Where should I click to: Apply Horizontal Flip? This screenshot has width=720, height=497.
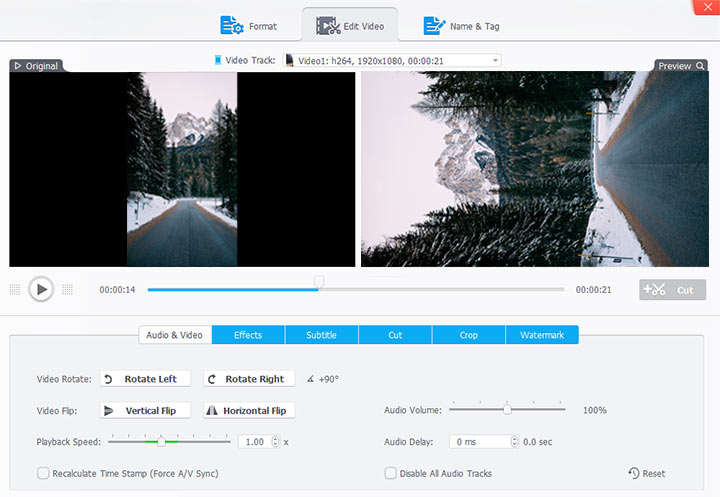click(x=249, y=410)
